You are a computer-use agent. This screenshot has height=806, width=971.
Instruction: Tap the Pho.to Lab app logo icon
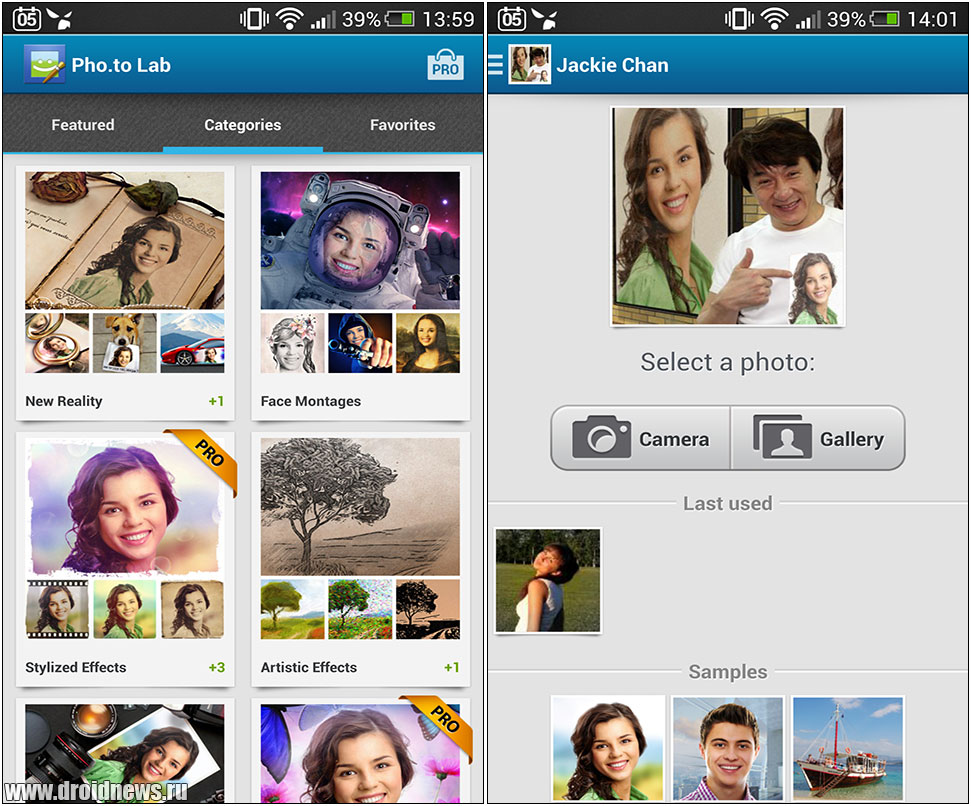[x=44, y=64]
